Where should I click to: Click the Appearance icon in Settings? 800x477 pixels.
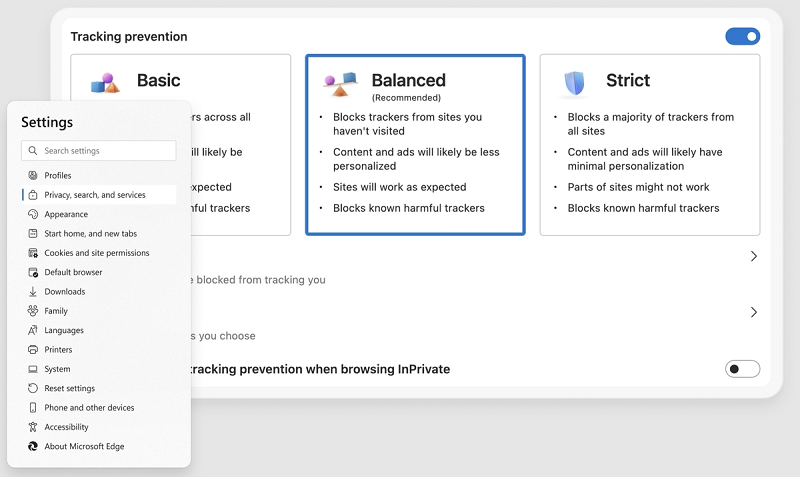tap(33, 214)
